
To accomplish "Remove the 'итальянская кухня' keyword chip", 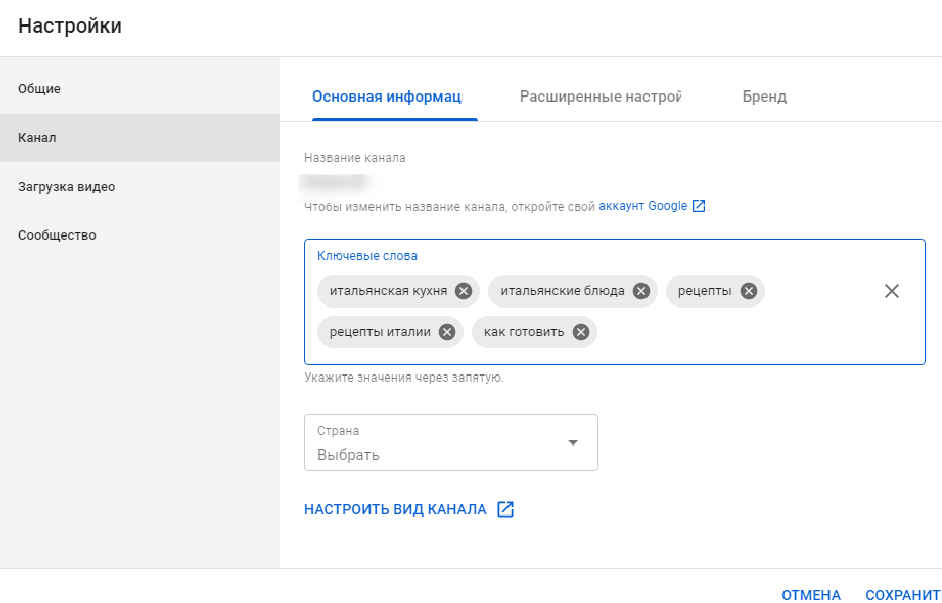I will (463, 291).
